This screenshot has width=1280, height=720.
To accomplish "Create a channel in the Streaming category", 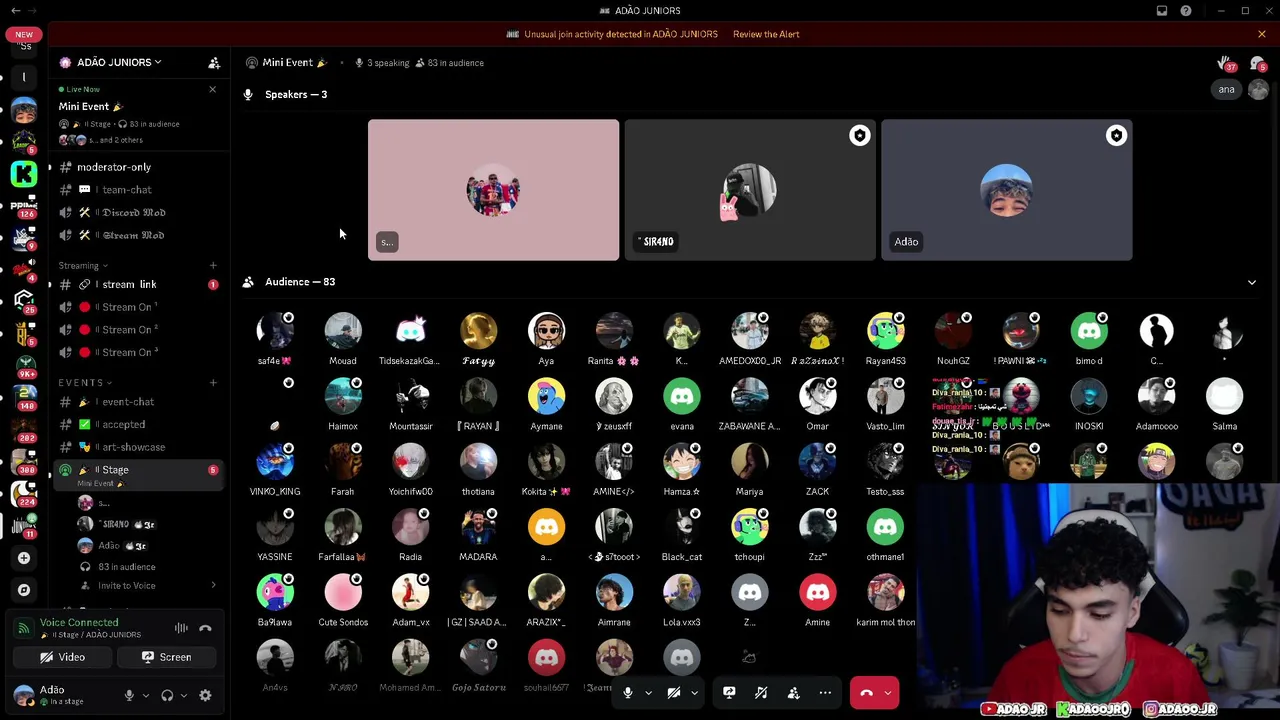I will (x=213, y=266).
